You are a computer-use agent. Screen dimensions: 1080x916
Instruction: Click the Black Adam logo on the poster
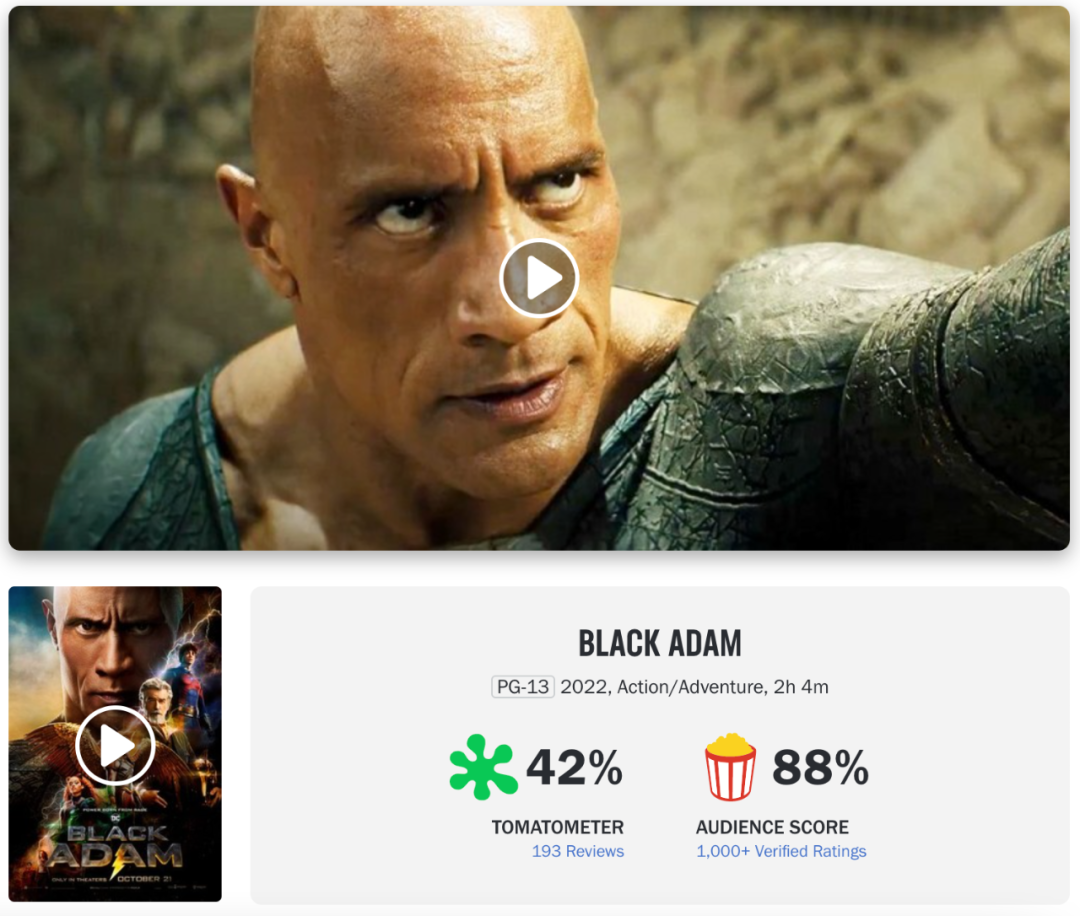tap(115, 847)
